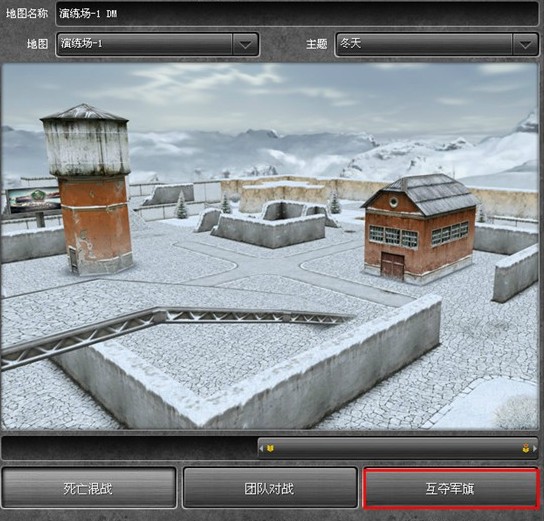Click the snowy map preview image

[270, 247]
